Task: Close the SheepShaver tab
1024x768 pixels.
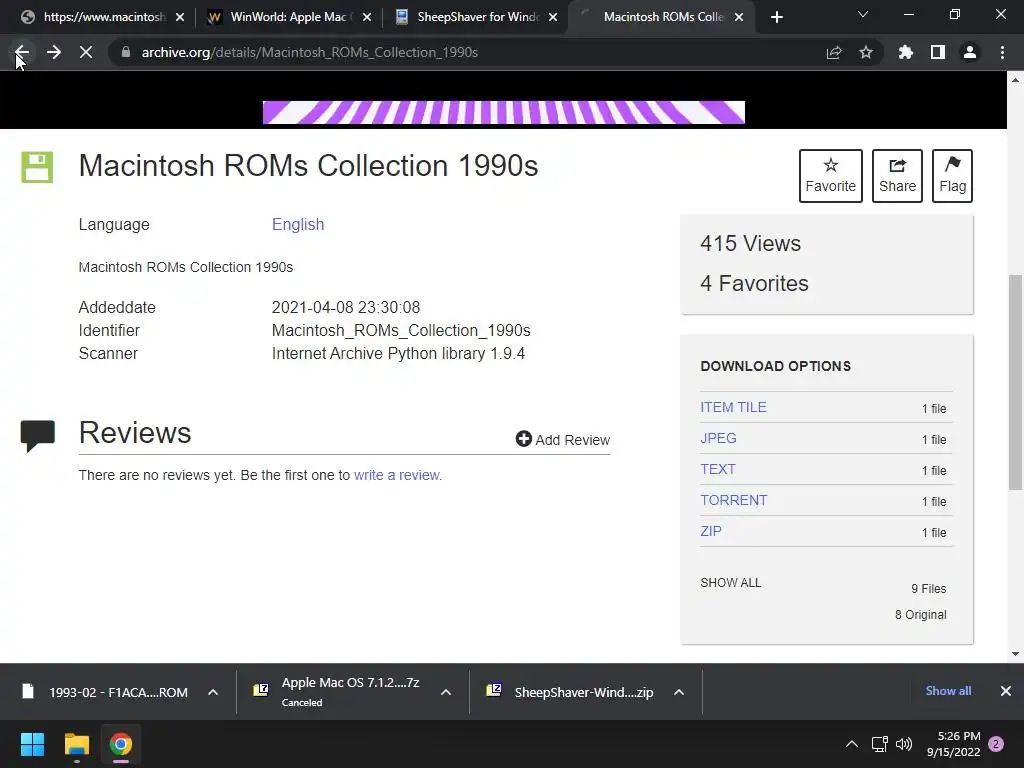Action: pos(553,17)
